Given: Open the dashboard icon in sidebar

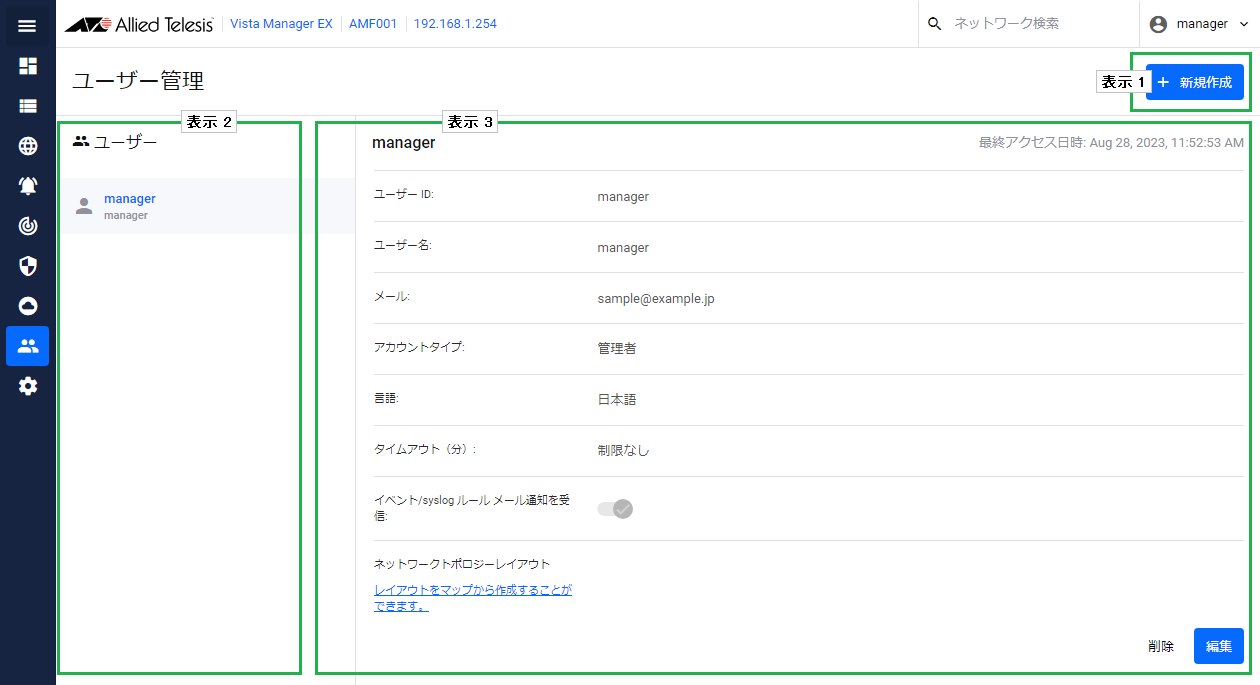Looking at the screenshot, I should click(28, 66).
